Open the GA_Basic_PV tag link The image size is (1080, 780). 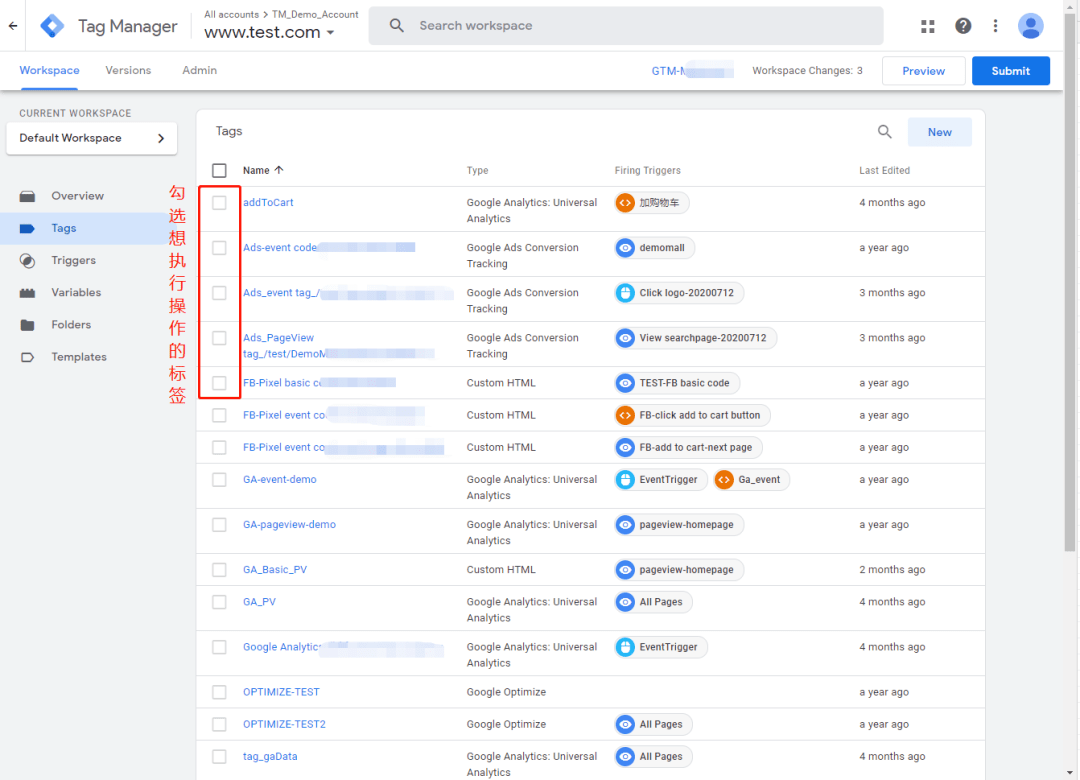click(x=275, y=570)
